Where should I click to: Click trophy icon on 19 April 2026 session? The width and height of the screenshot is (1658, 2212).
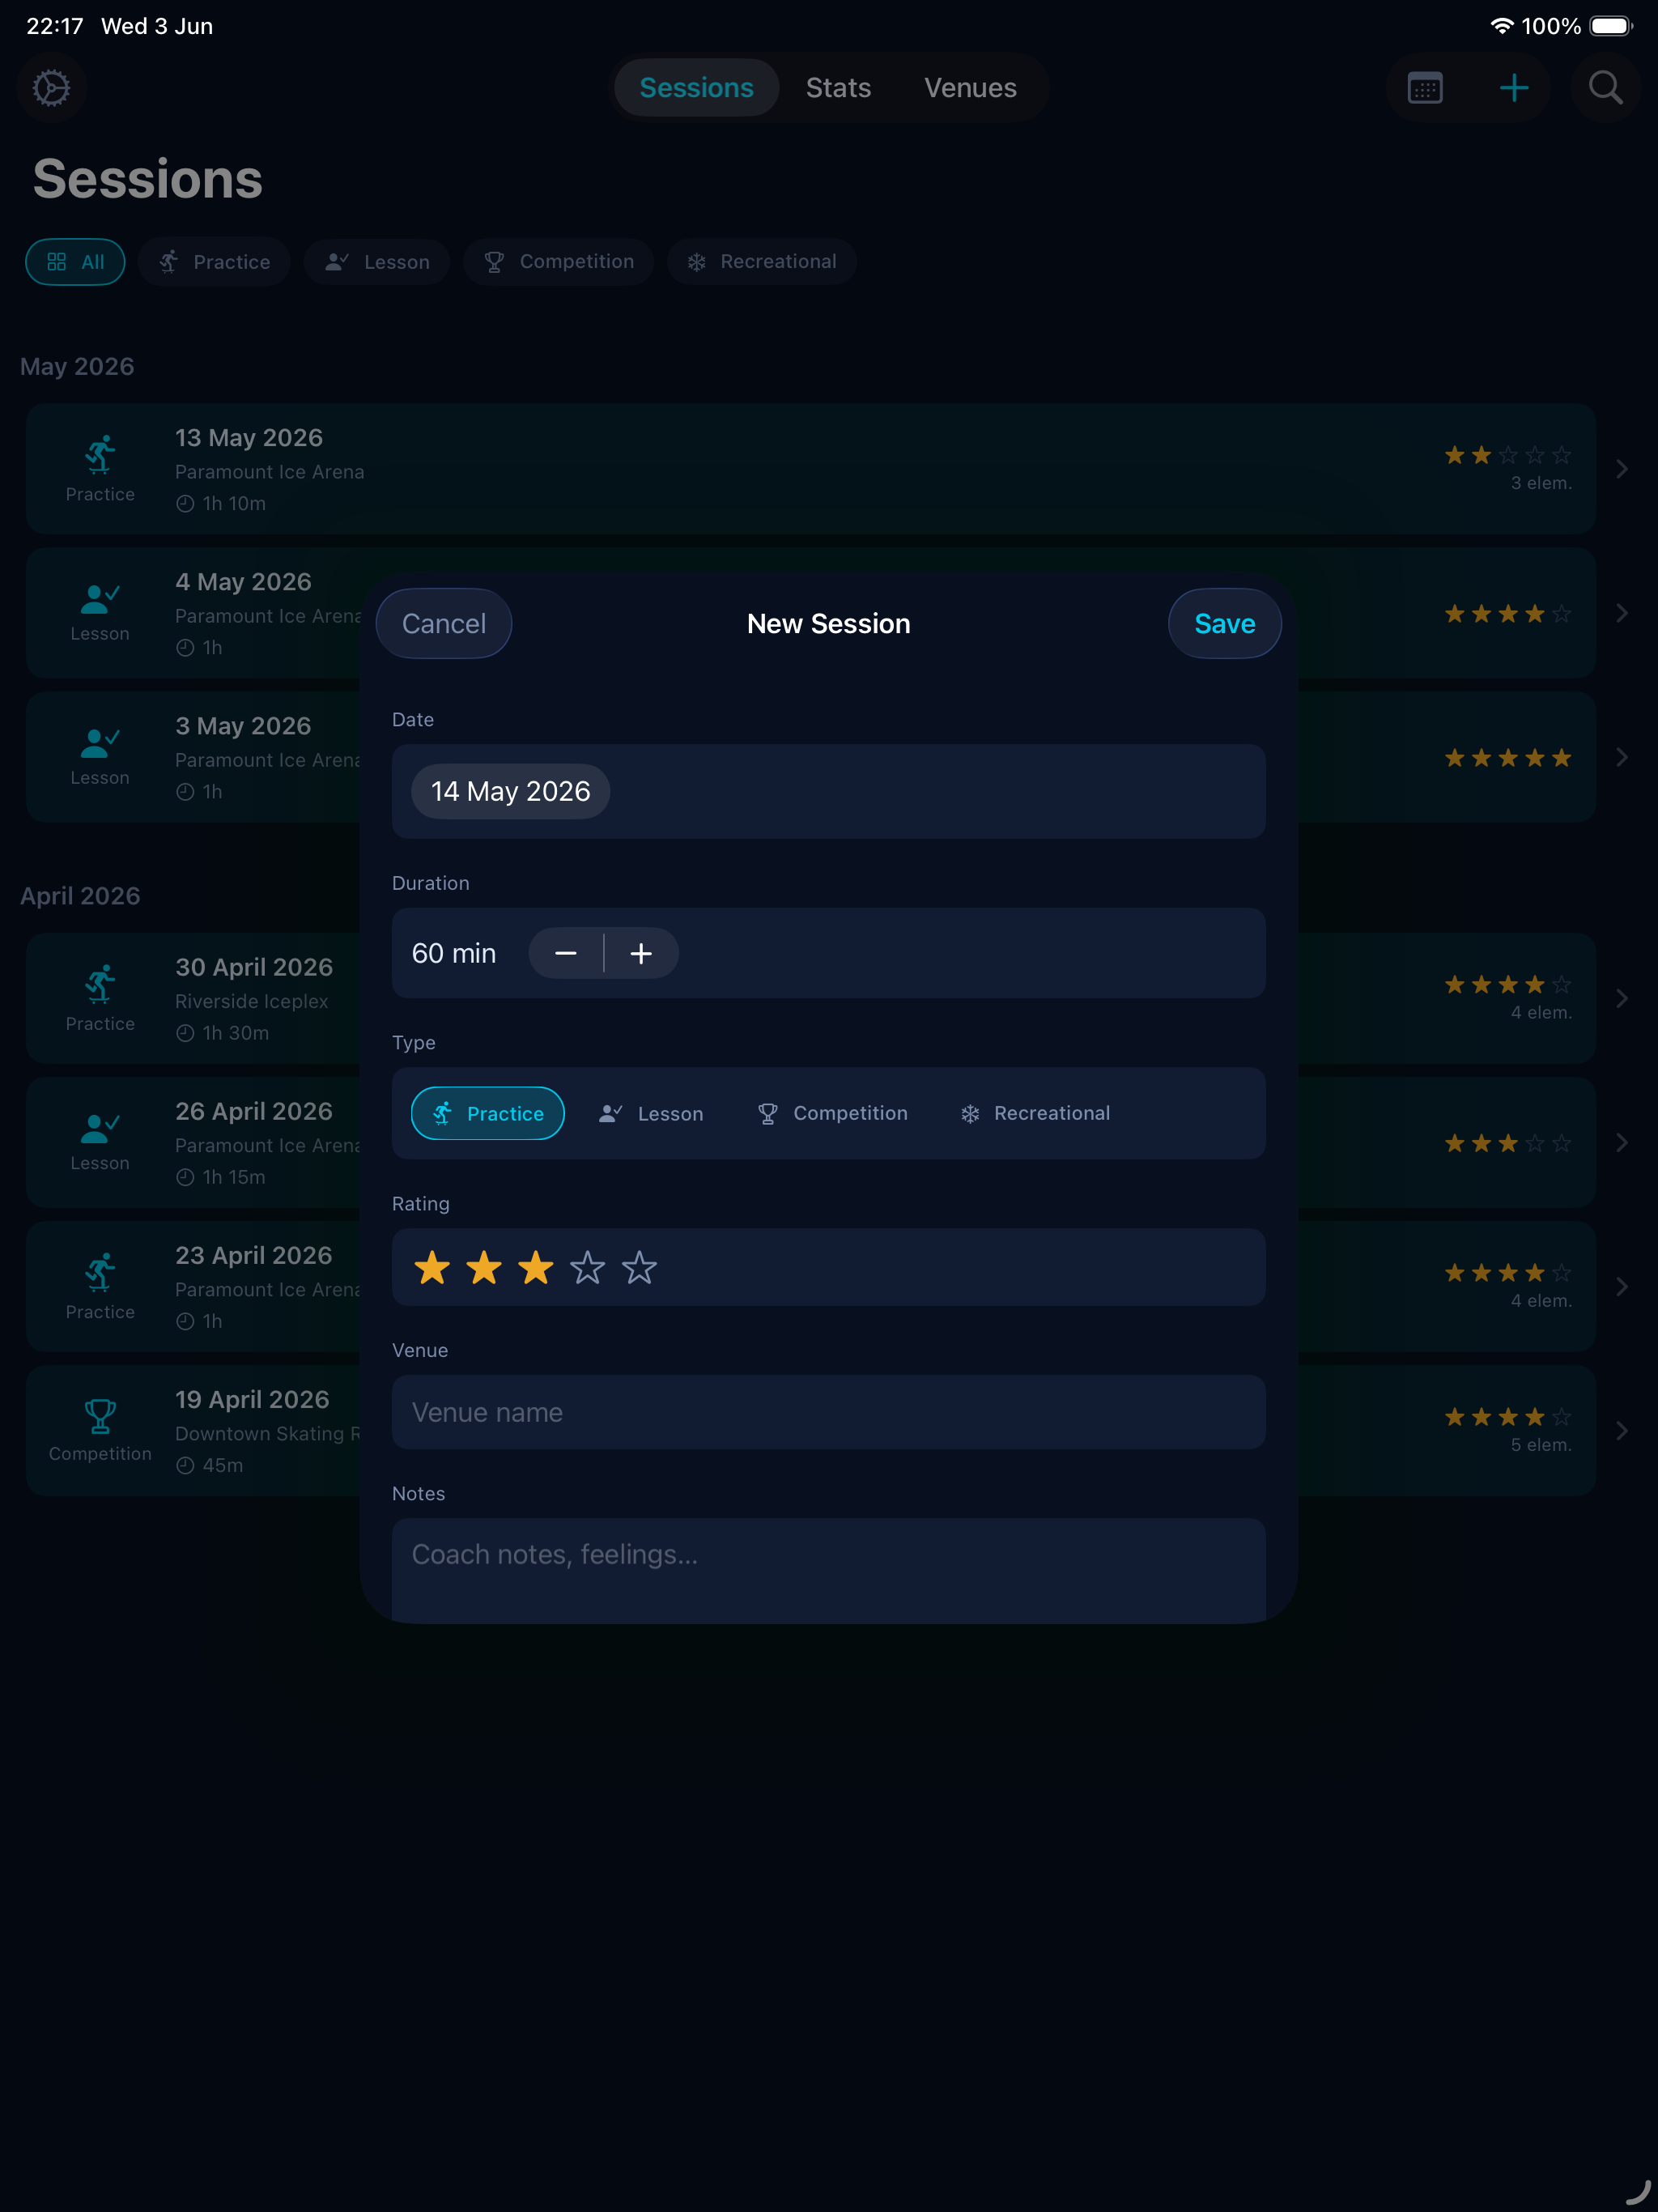(100, 1416)
